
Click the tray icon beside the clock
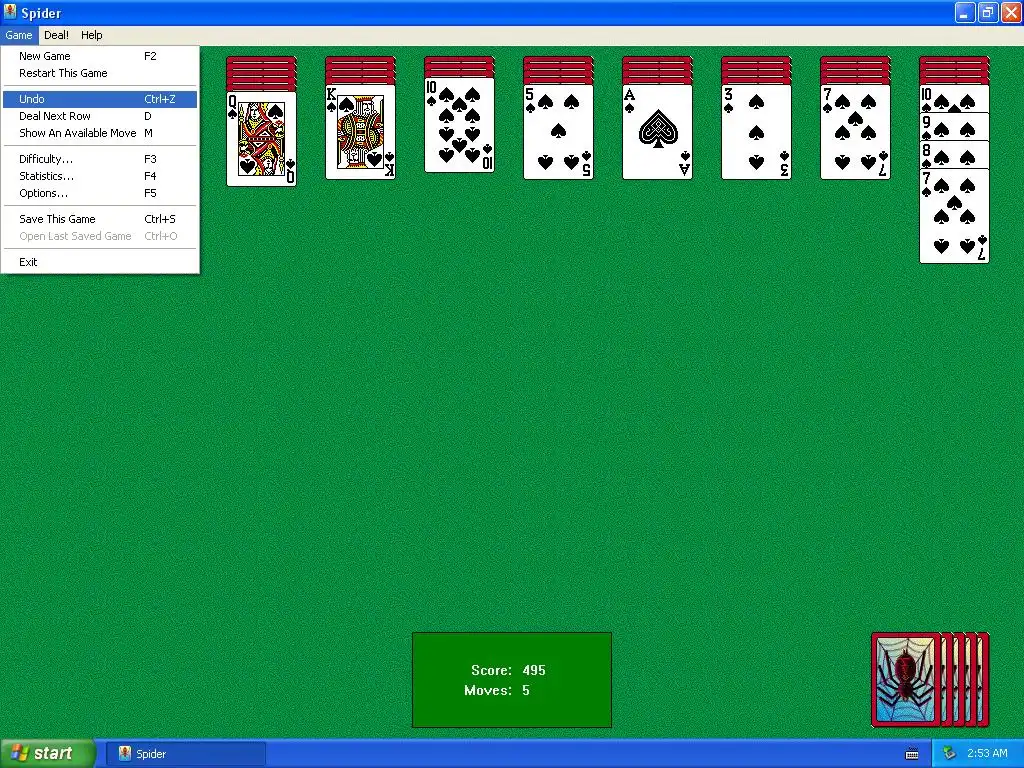pos(949,754)
